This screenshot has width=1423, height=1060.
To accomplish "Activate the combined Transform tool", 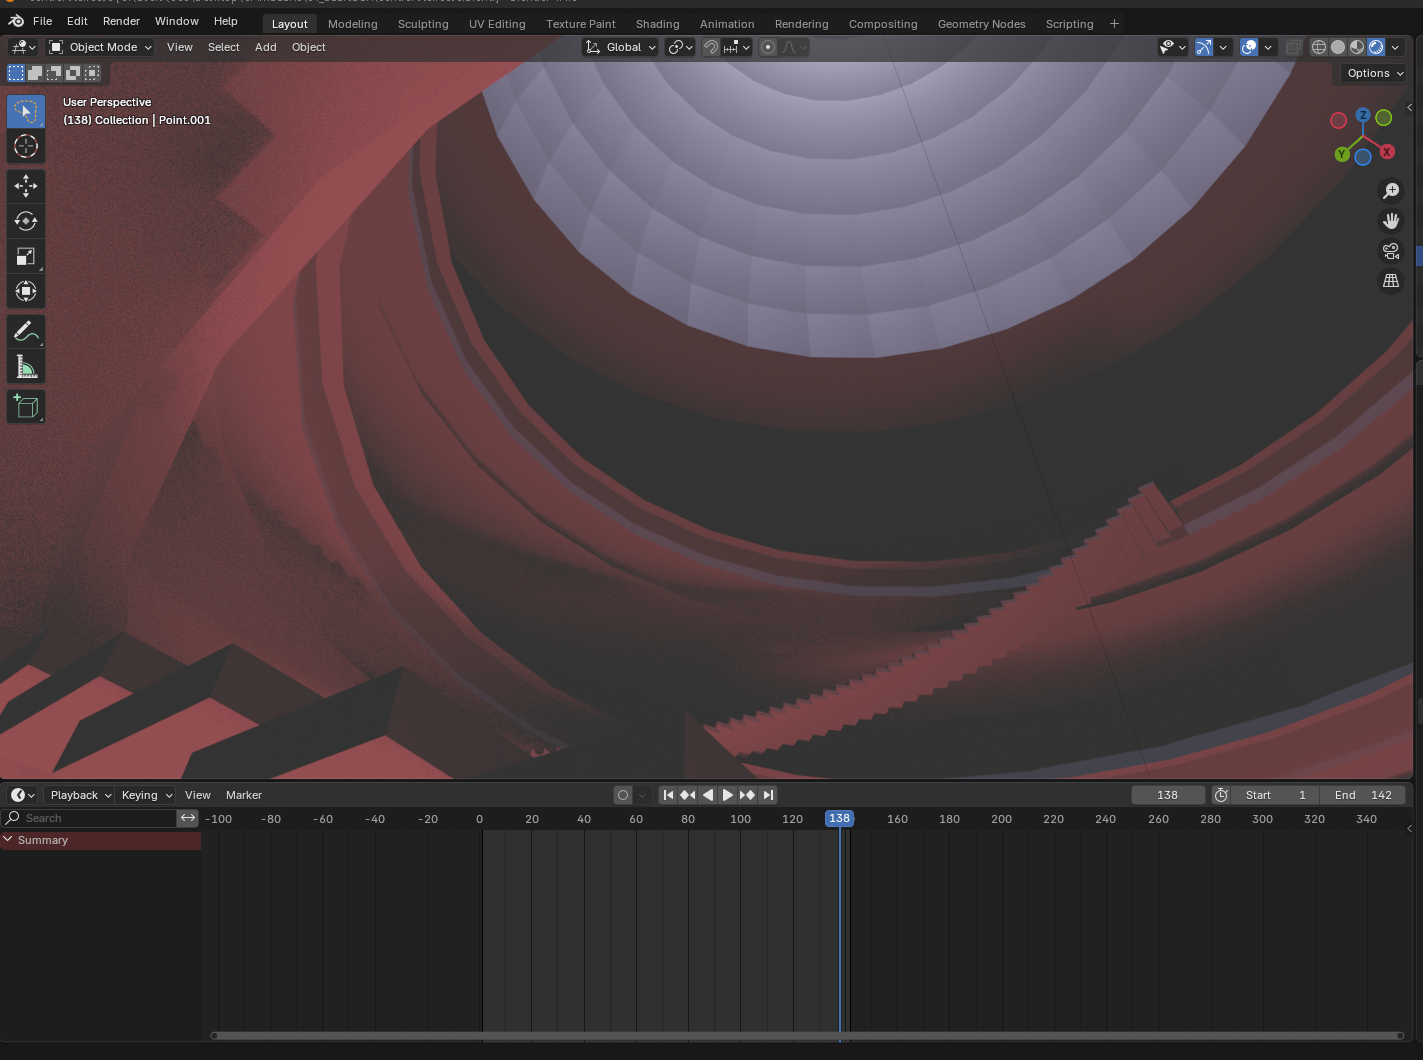I will pos(26,291).
